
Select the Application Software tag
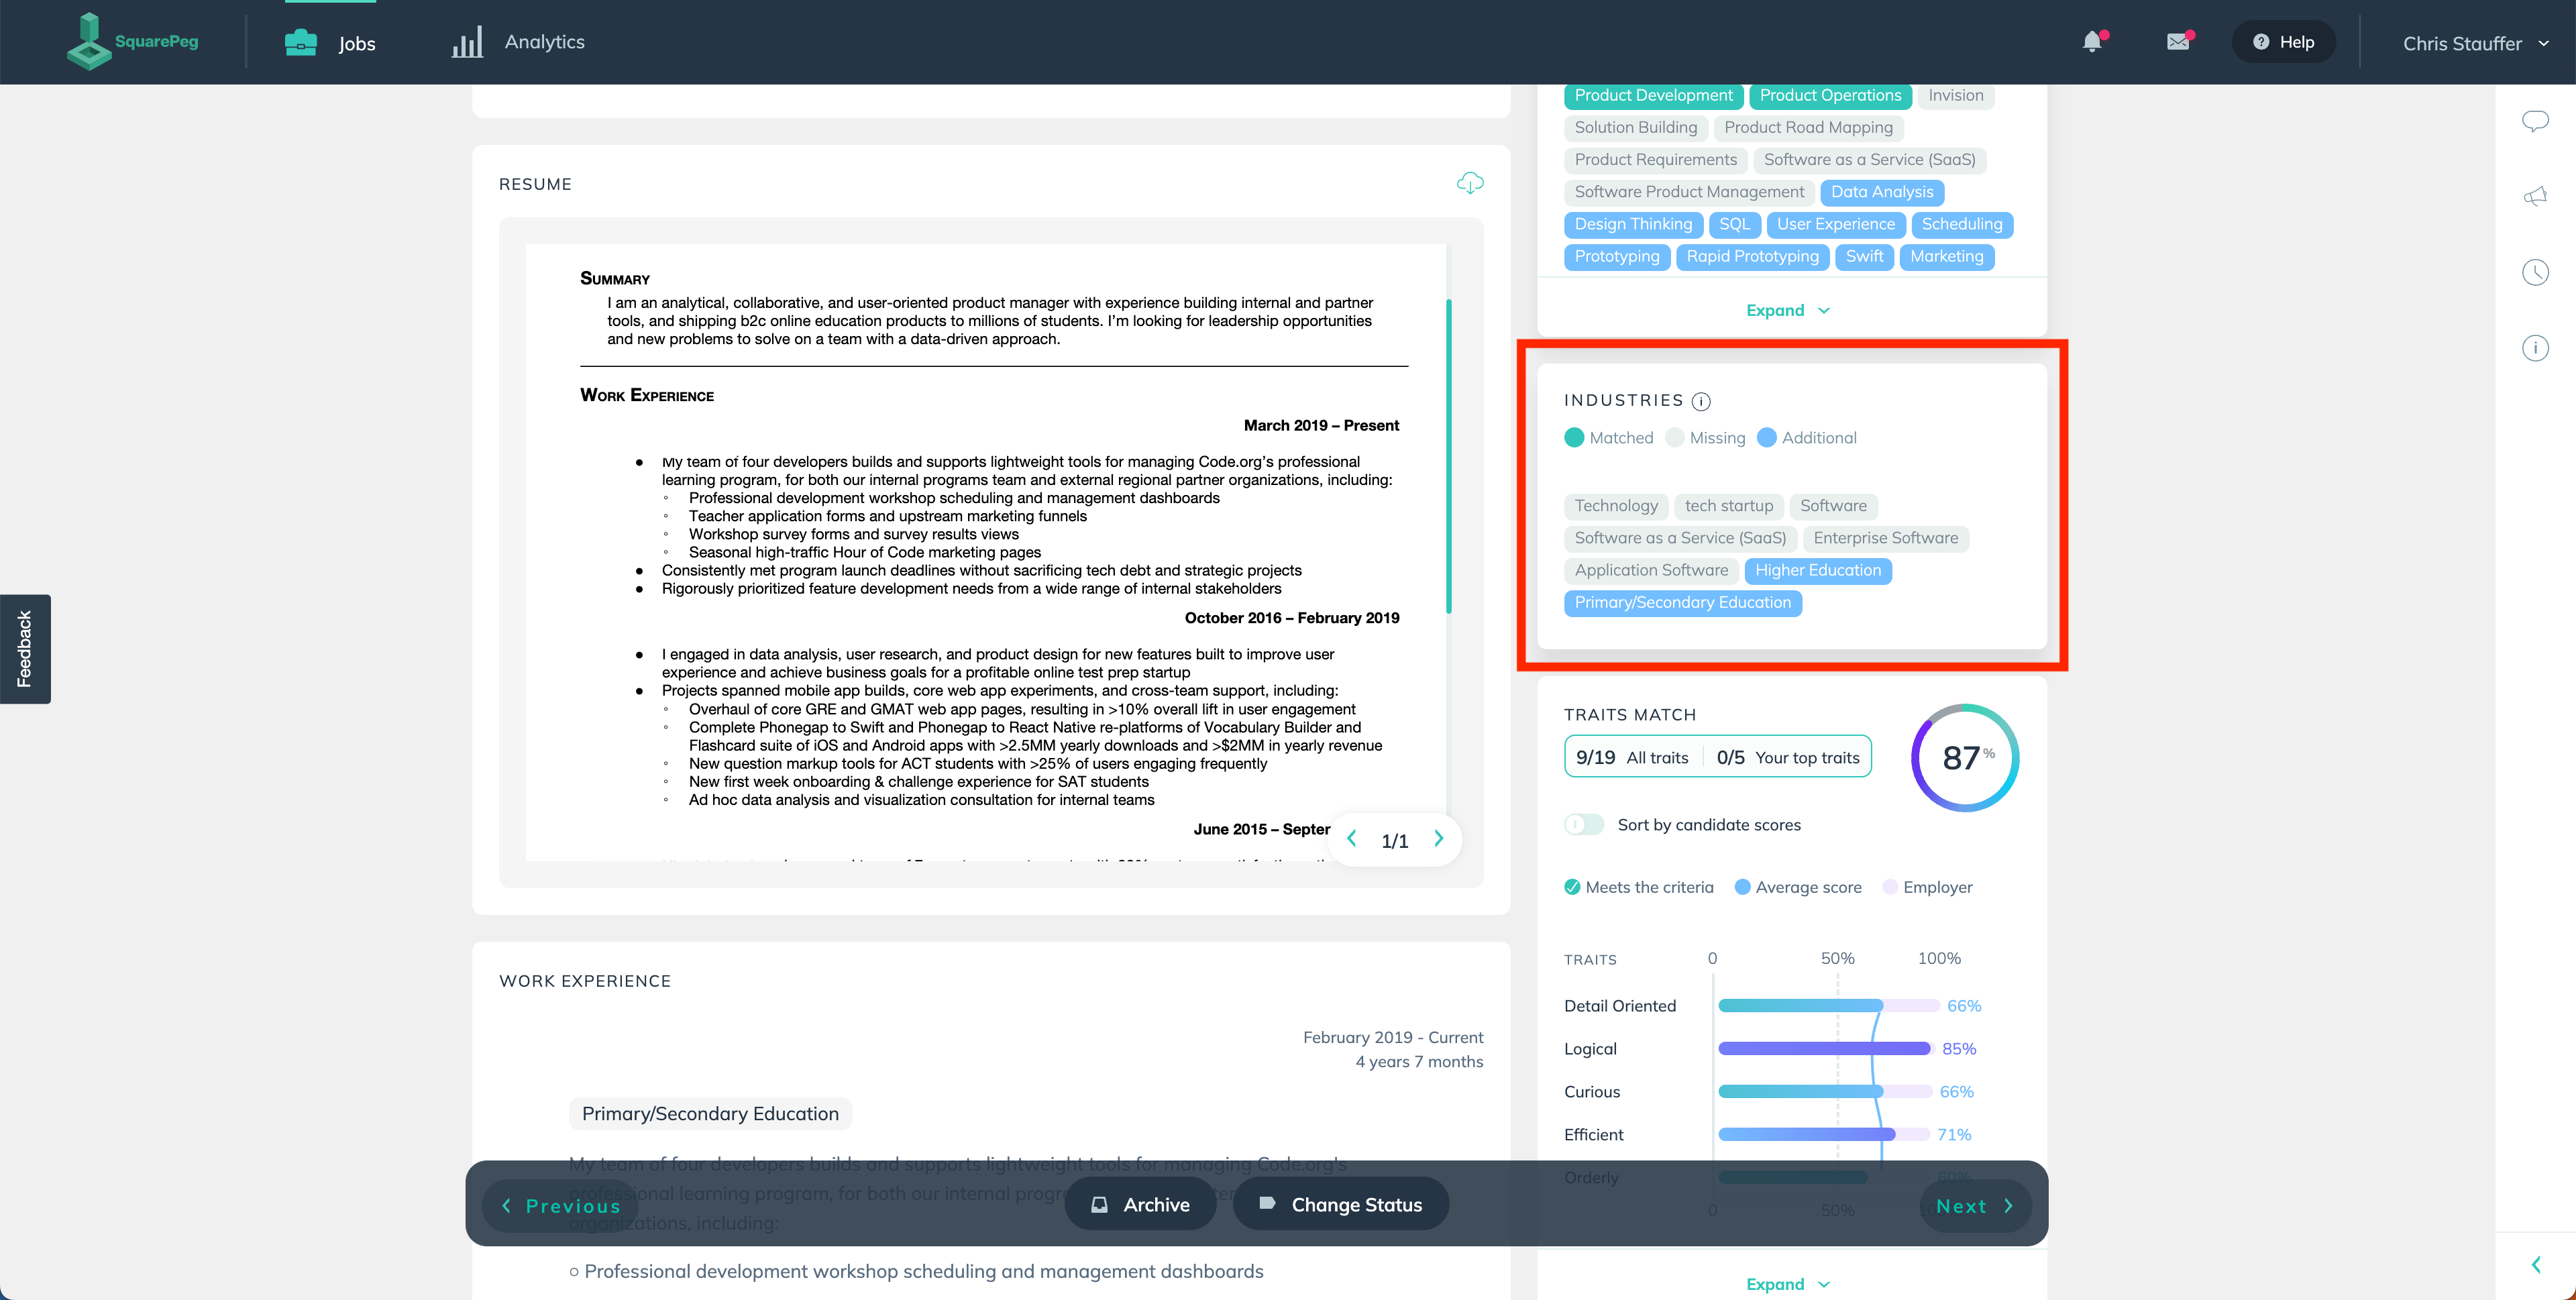(x=1651, y=570)
